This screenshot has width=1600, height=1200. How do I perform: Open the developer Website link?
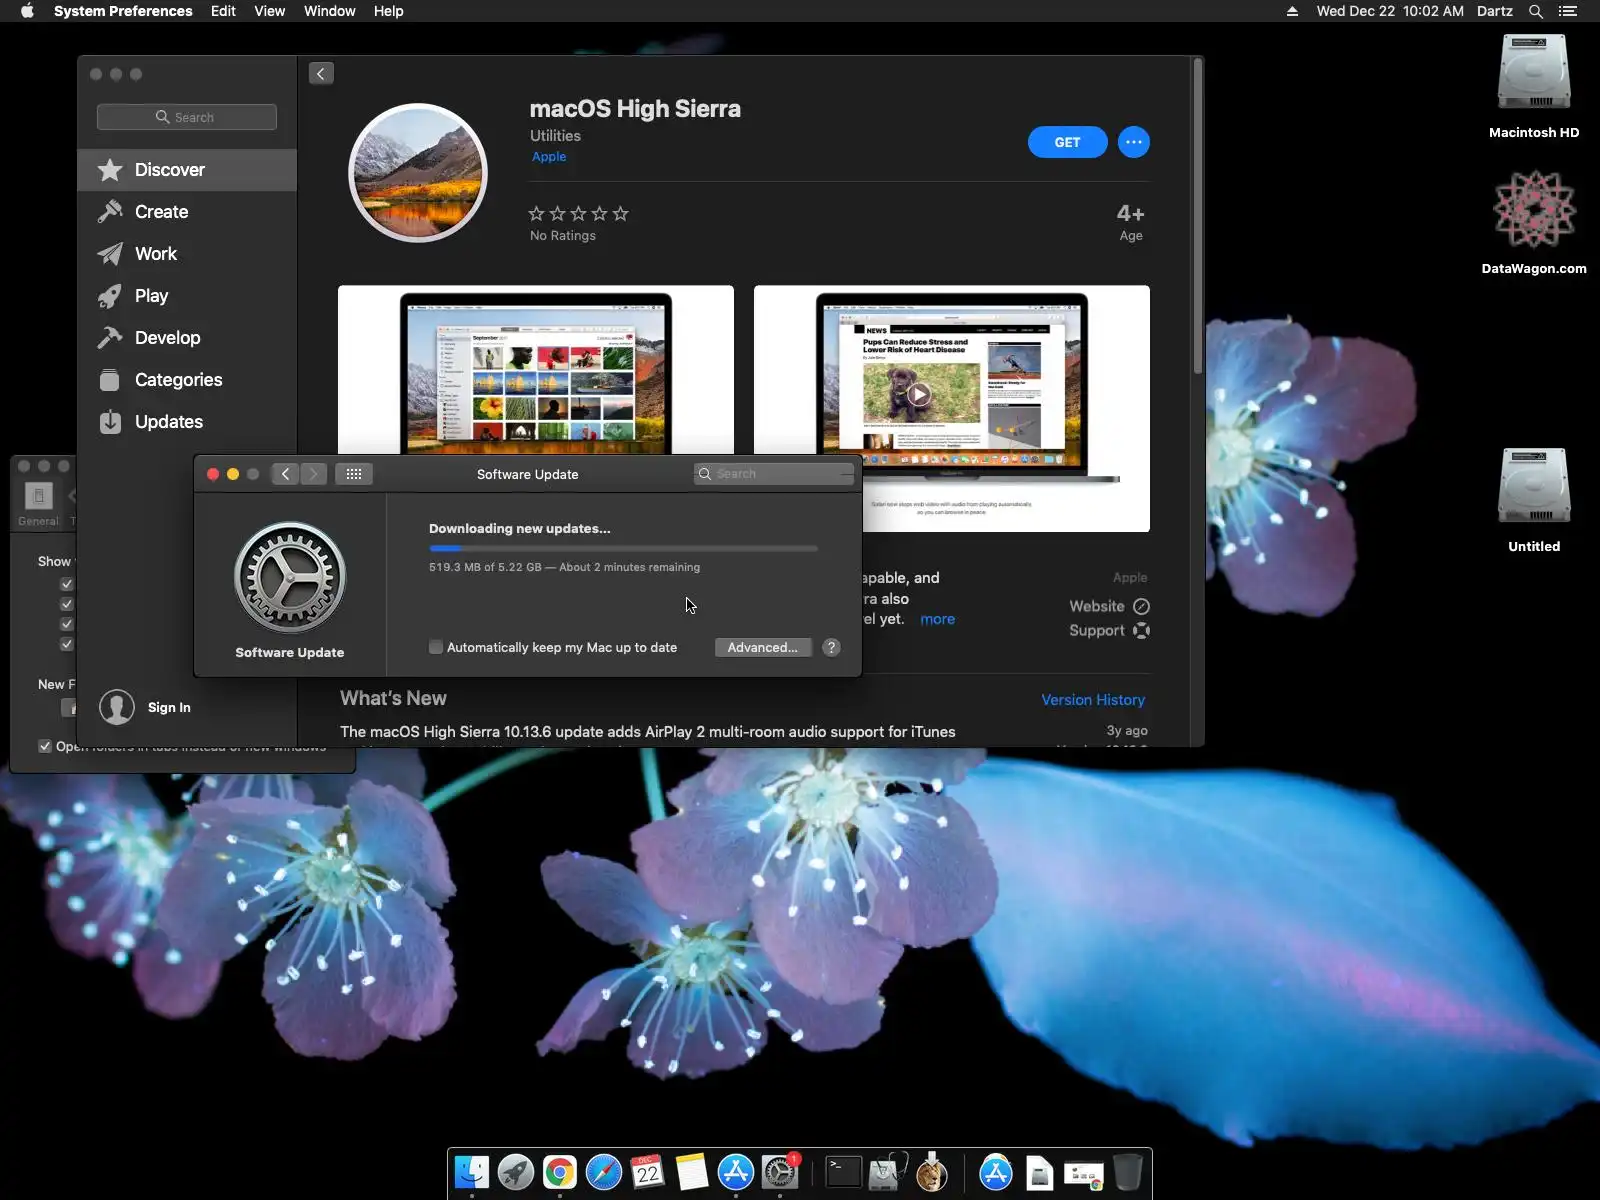(1109, 606)
